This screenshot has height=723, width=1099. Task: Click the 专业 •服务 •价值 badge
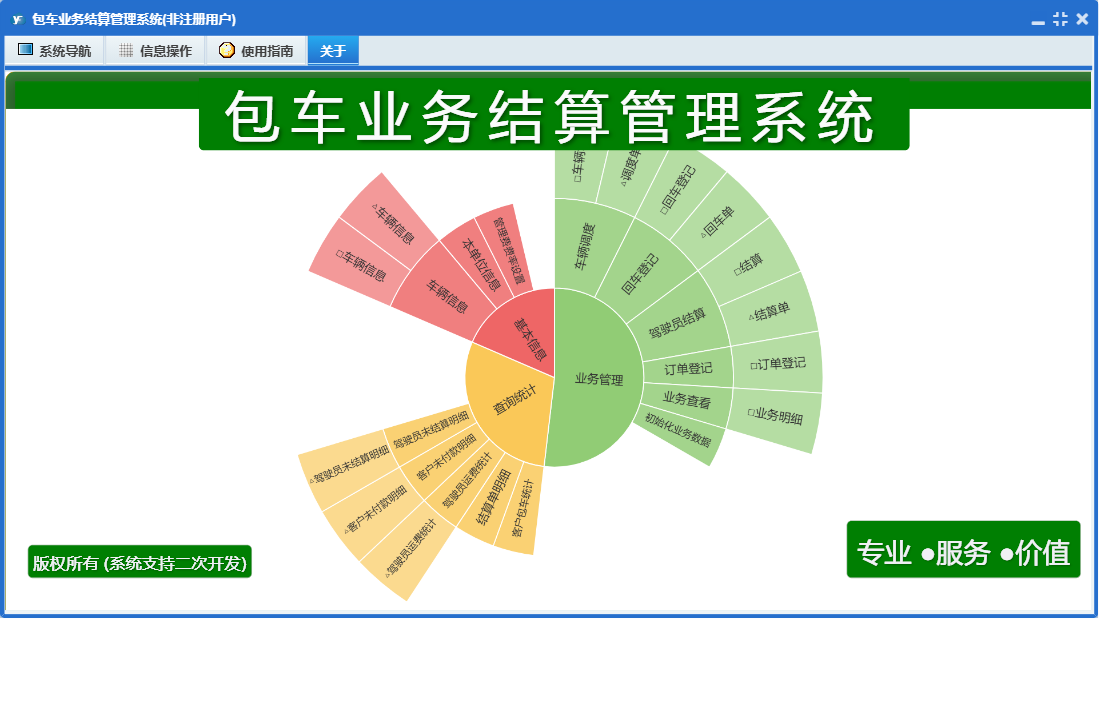pos(963,550)
